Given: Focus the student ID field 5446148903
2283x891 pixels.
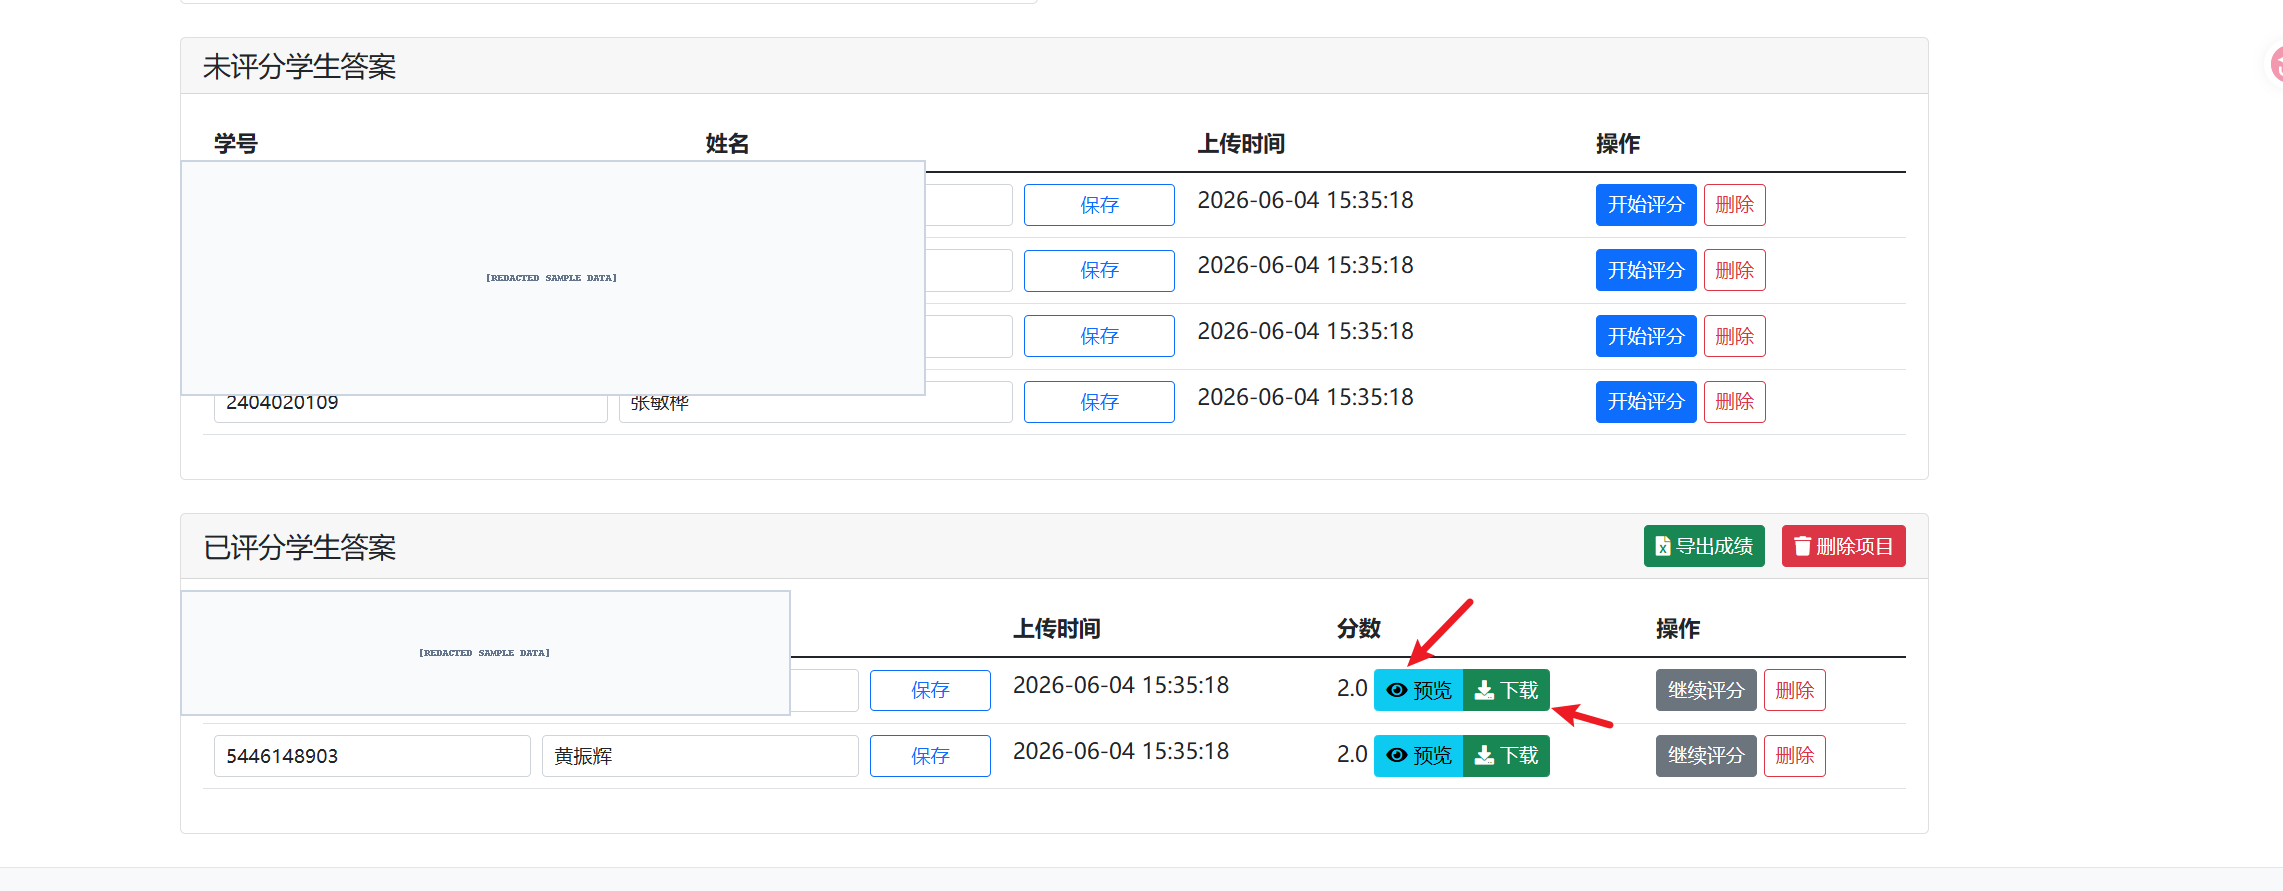Looking at the screenshot, I should (x=372, y=756).
